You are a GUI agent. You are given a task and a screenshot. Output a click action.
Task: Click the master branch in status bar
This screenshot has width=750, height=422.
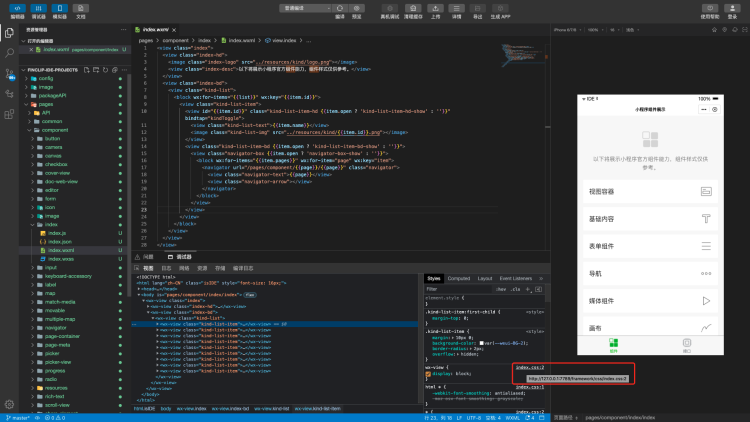click(18, 418)
